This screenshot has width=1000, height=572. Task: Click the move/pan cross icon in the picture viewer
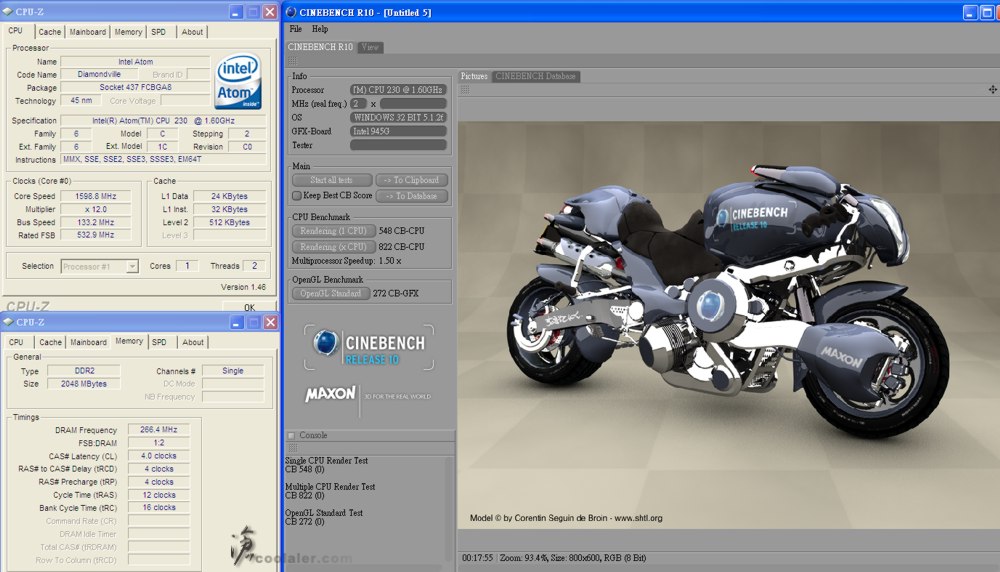click(x=992, y=90)
